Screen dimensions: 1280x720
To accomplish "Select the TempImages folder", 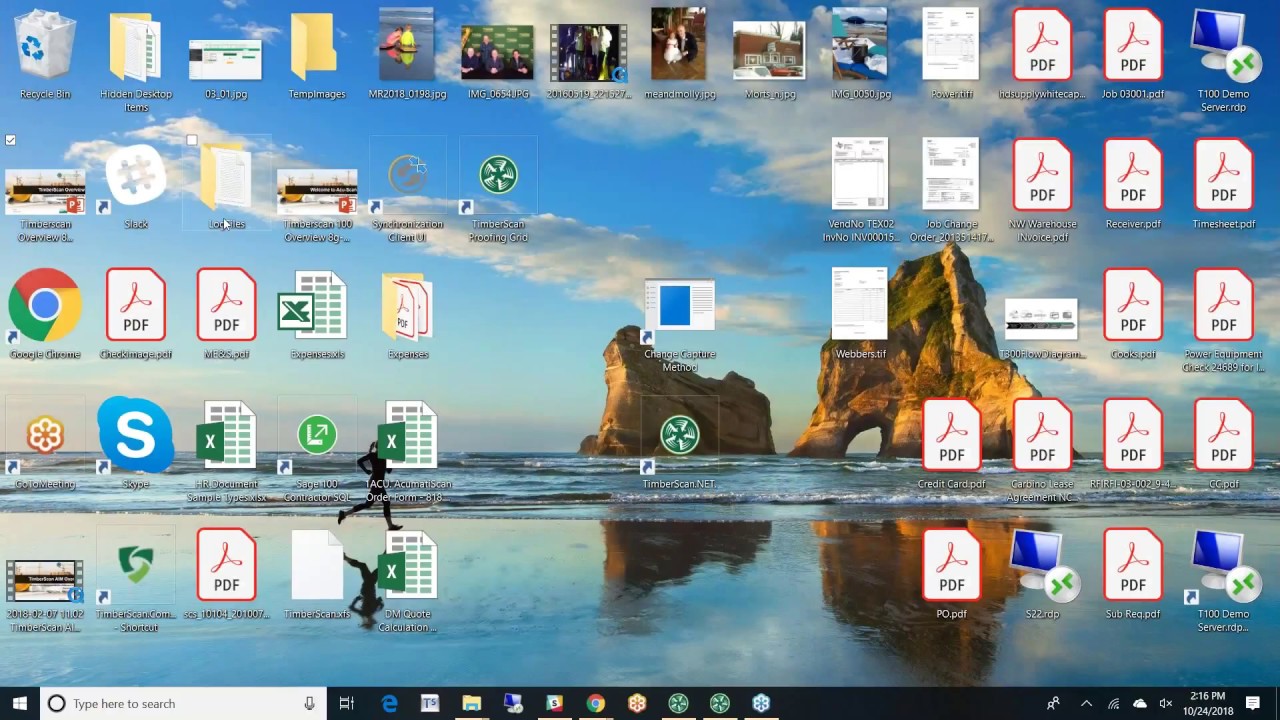I will (317, 55).
